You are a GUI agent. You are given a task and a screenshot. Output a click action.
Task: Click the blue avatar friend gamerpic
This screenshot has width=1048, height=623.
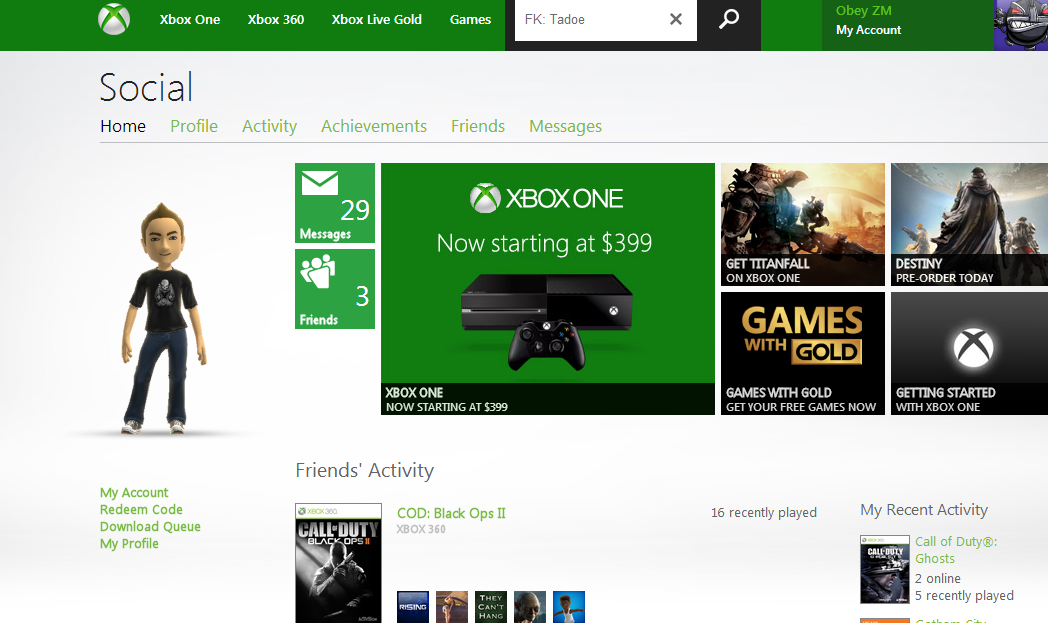(569, 607)
